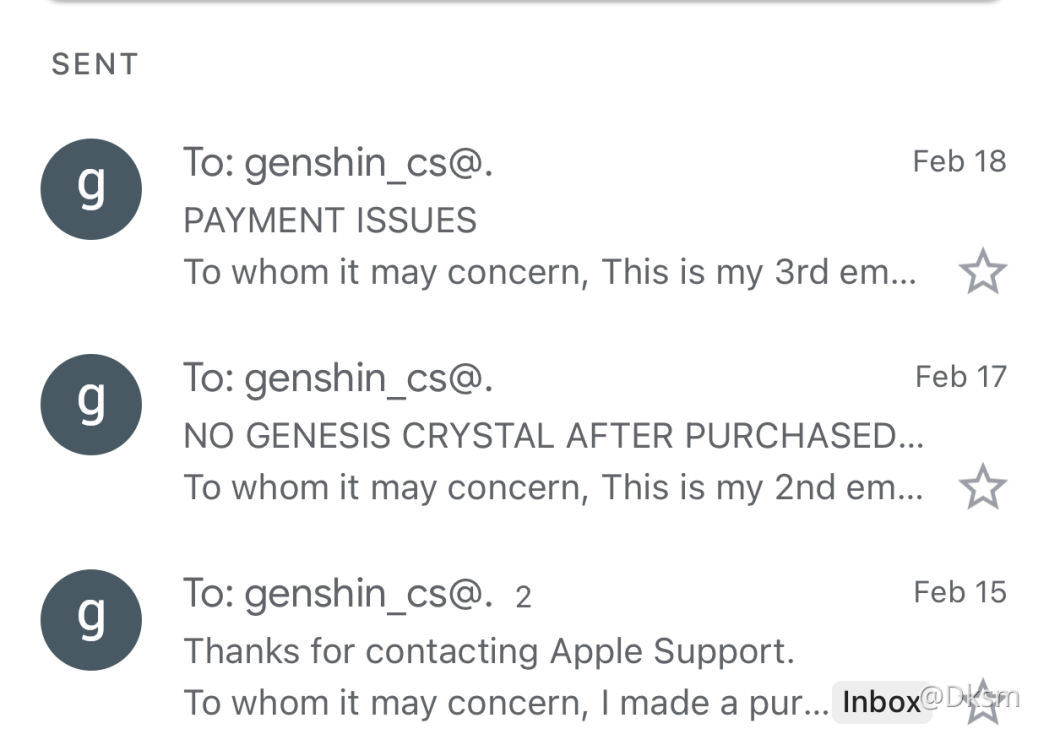Select the Feb 15 date label
This screenshot has width=1049, height=740.
960,592
